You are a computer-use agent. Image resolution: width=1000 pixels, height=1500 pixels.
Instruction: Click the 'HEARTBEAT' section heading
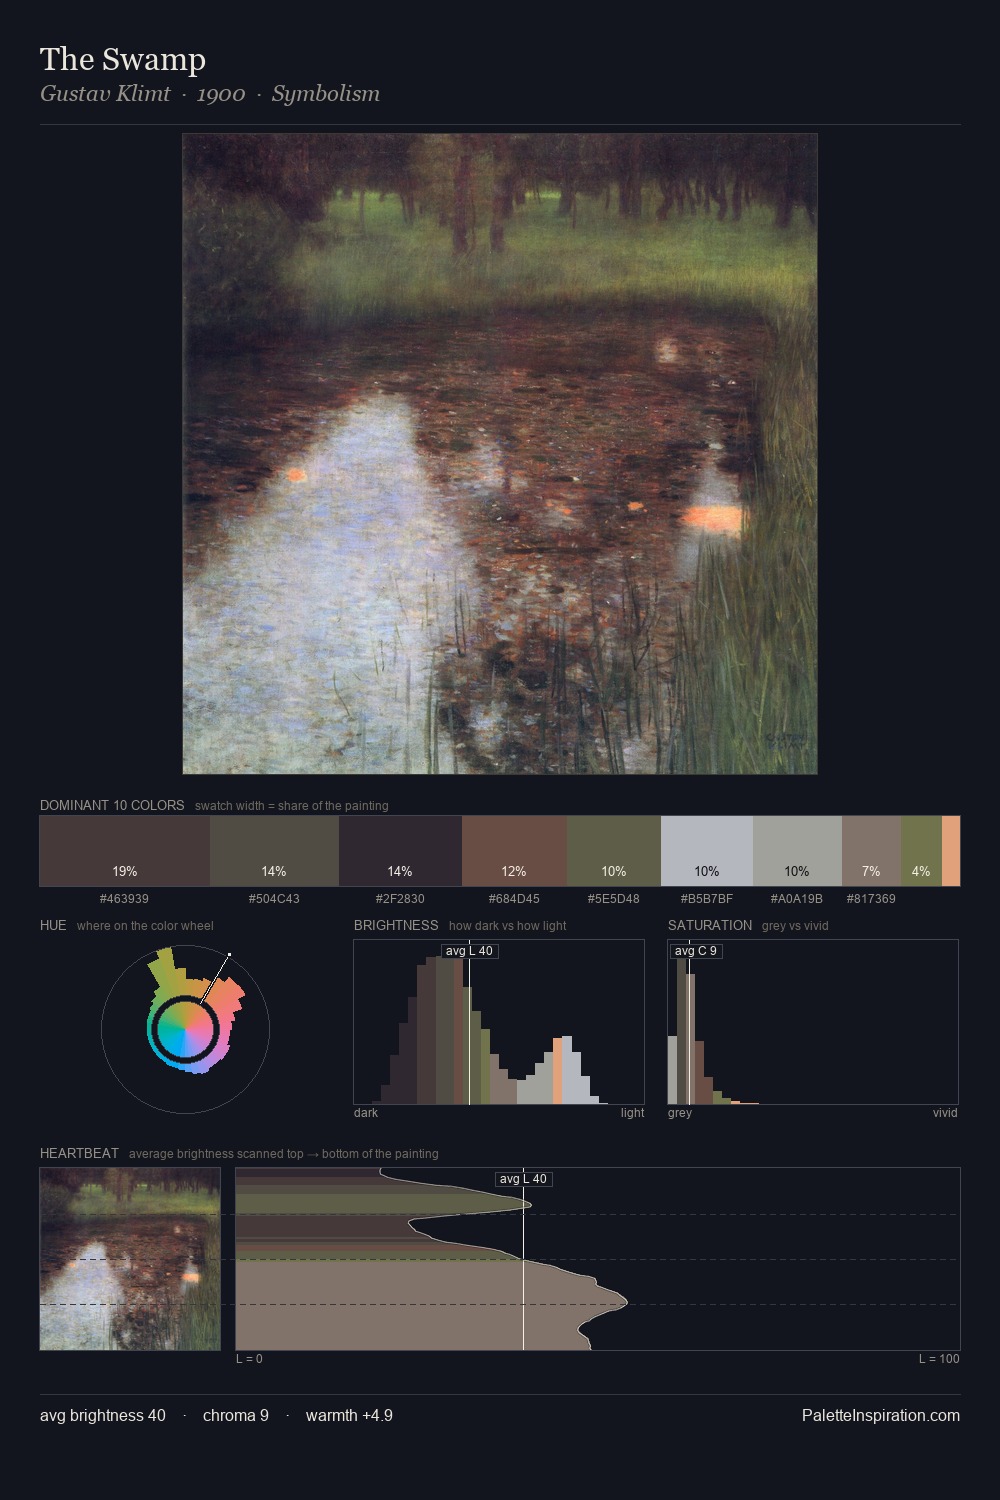[79, 1153]
